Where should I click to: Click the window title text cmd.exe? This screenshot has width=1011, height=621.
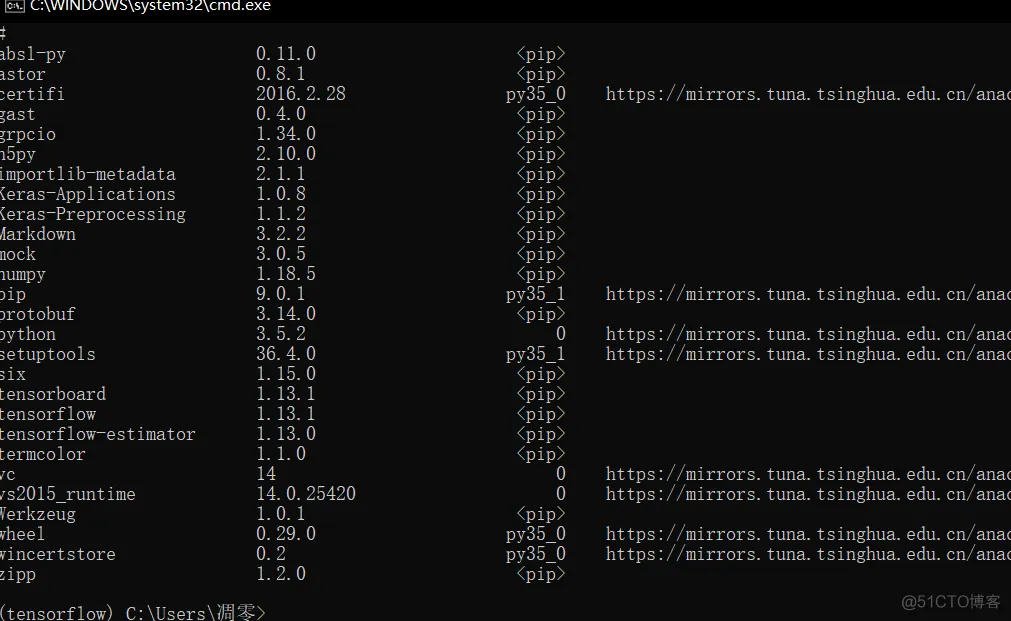tap(150, 6)
